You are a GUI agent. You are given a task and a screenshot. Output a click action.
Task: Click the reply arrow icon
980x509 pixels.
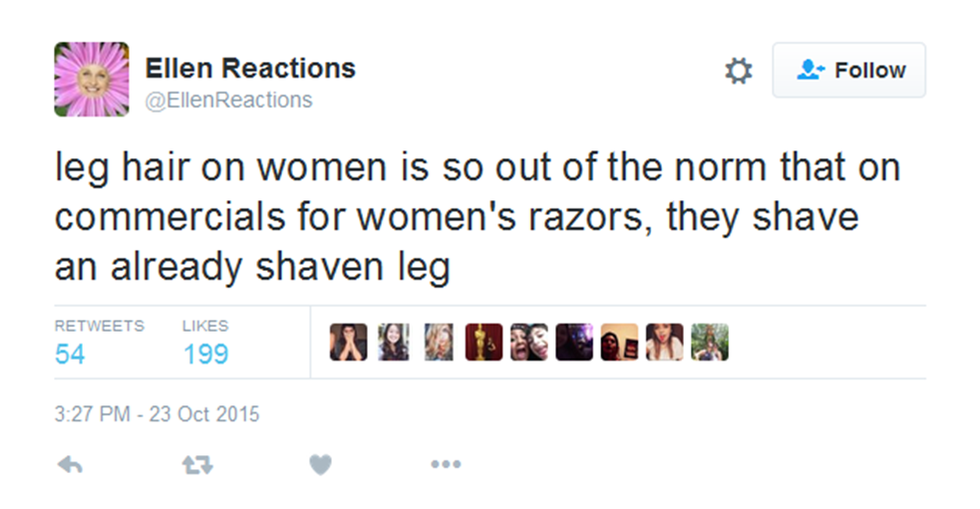(69, 464)
